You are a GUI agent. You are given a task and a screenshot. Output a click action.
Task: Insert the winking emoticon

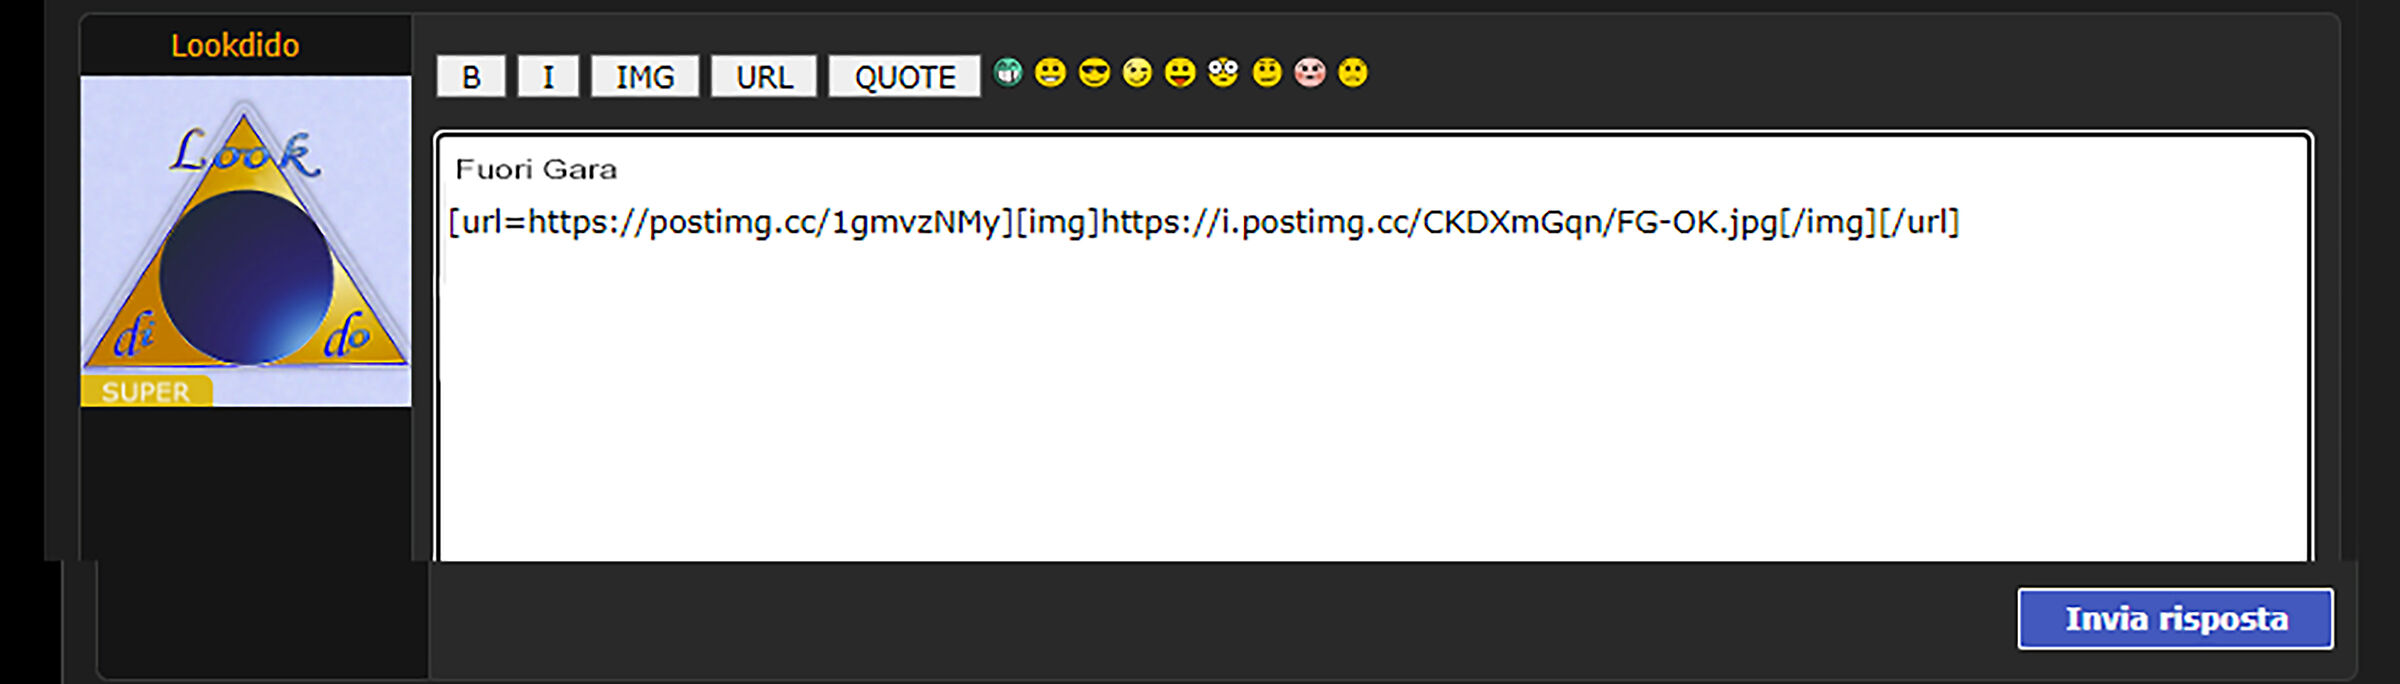(x=1137, y=73)
